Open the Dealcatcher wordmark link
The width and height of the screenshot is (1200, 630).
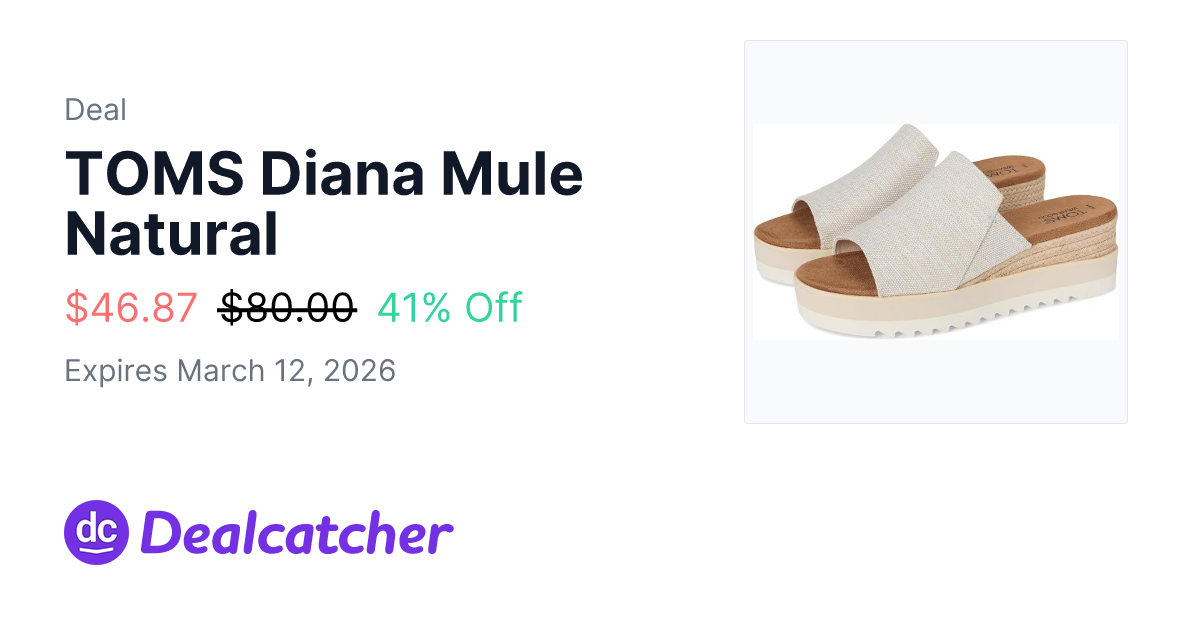tap(297, 533)
